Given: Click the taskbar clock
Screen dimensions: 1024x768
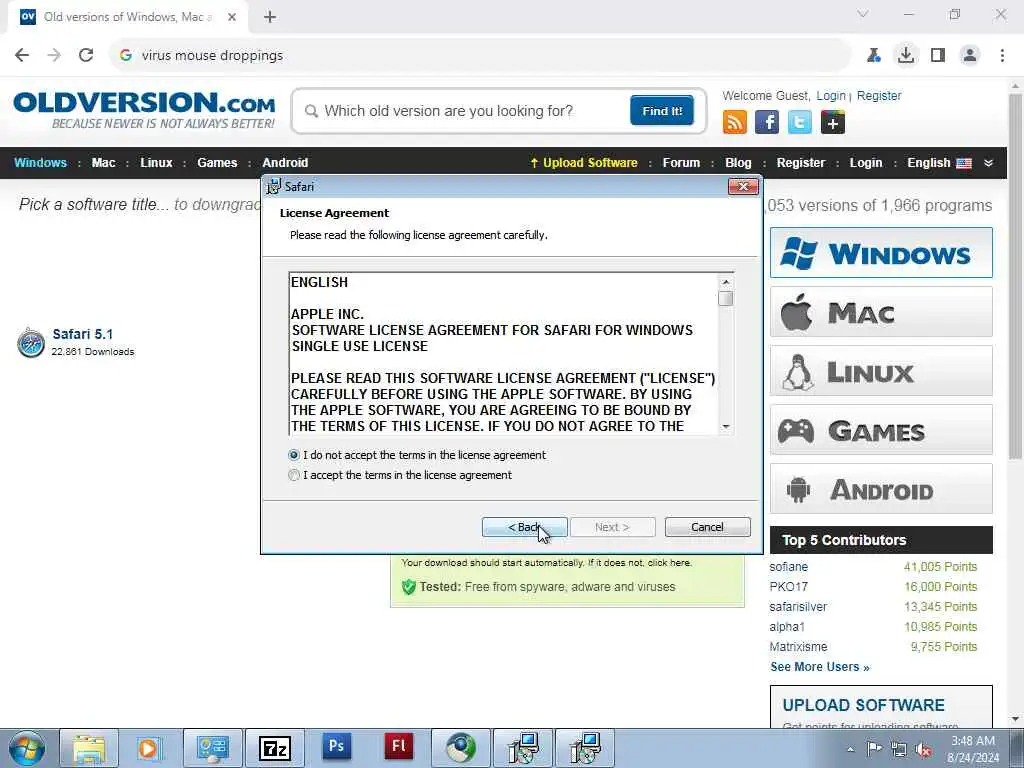Looking at the screenshot, I should 973,749.
